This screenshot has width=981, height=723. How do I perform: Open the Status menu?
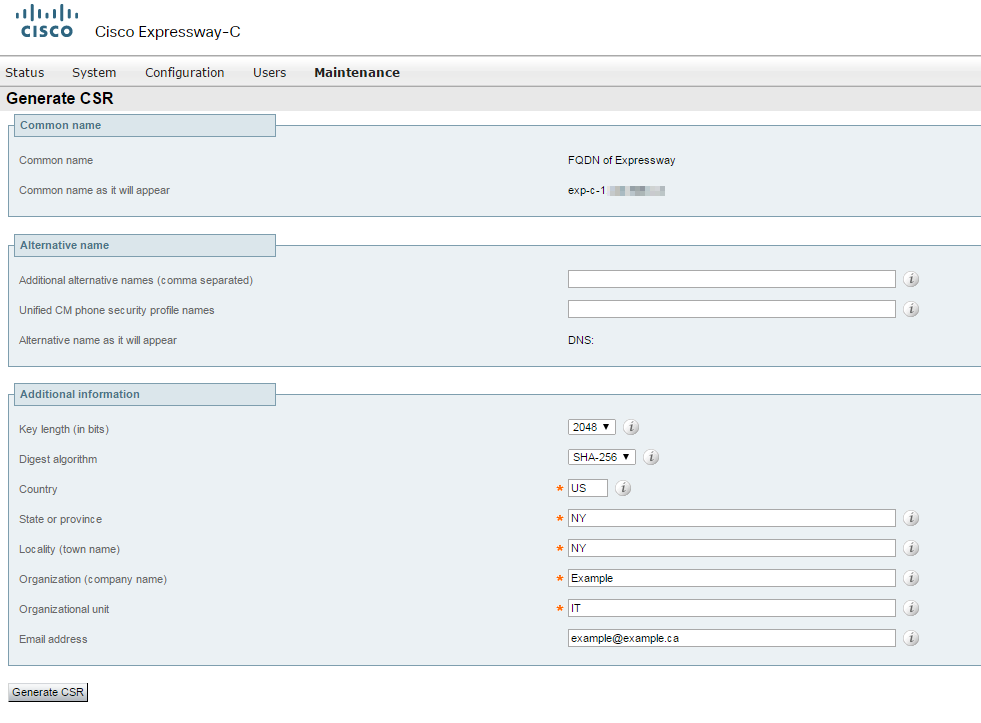(x=25, y=73)
